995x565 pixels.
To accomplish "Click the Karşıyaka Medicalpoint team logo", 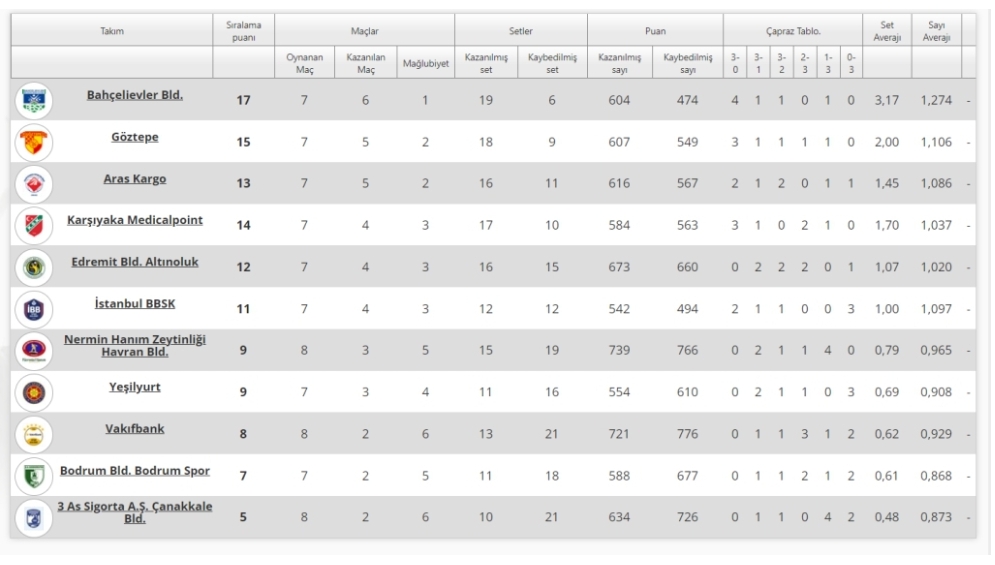I will coord(34,225).
